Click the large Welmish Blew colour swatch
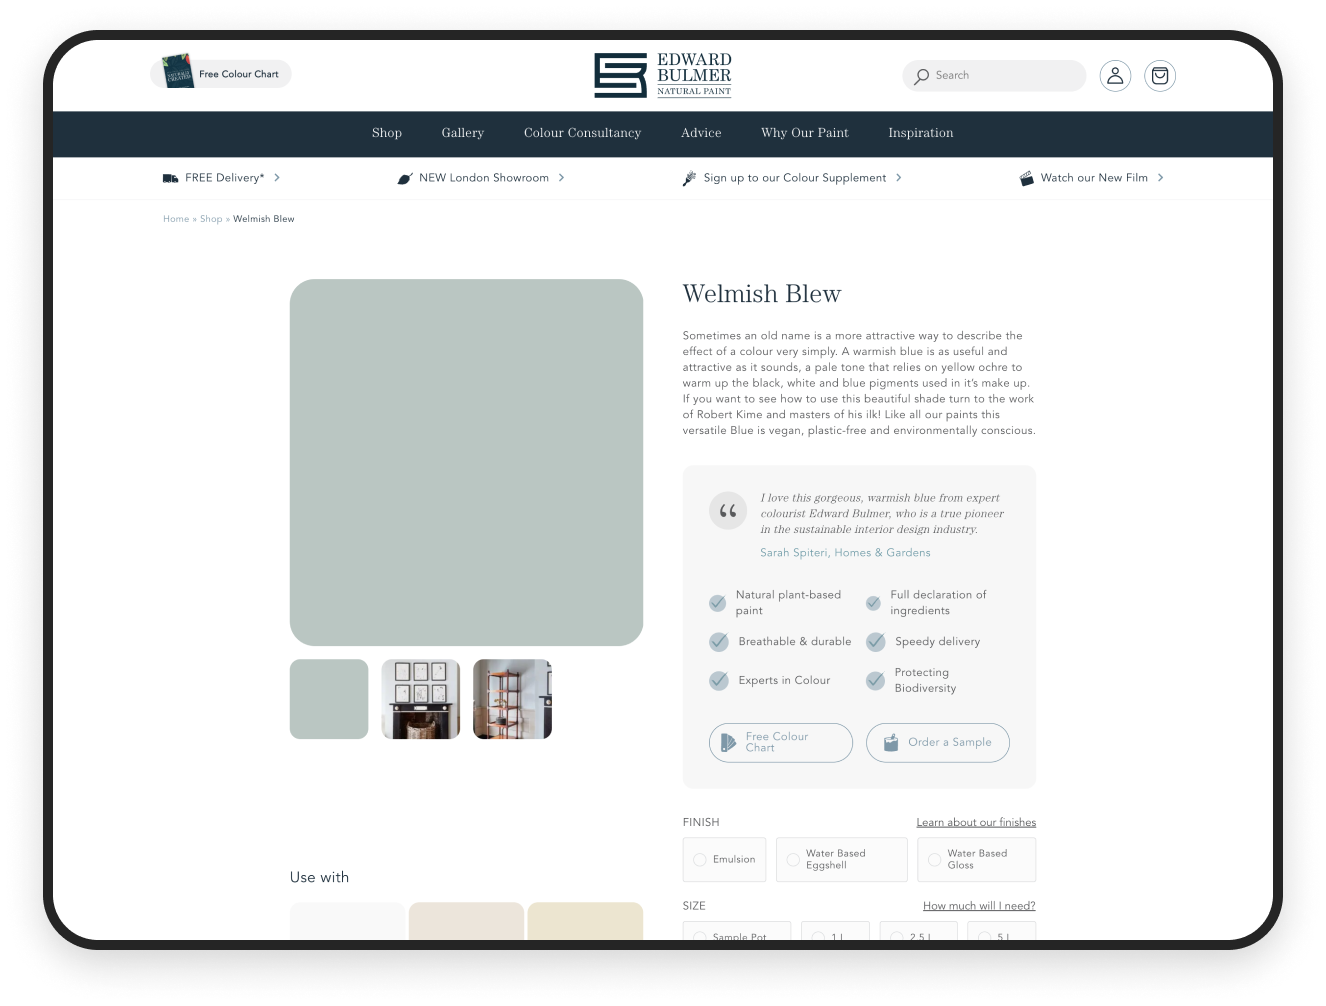Image resolution: width=1326 pixels, height=1006 pixels. pyautogui.click(x=466, y=462)
